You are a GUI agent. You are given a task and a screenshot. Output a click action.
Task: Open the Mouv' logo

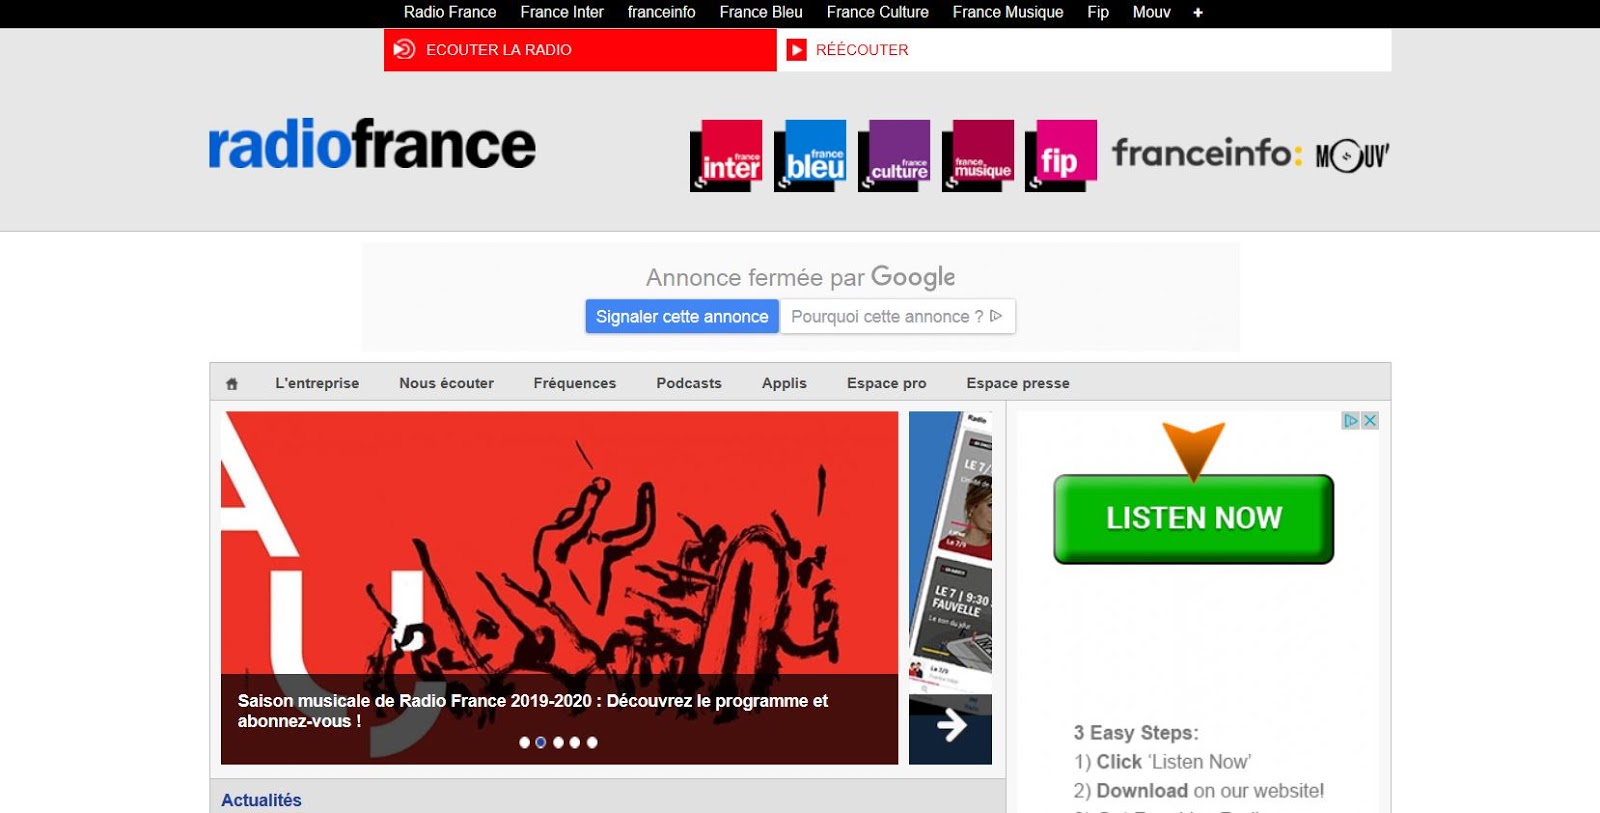1352,156
